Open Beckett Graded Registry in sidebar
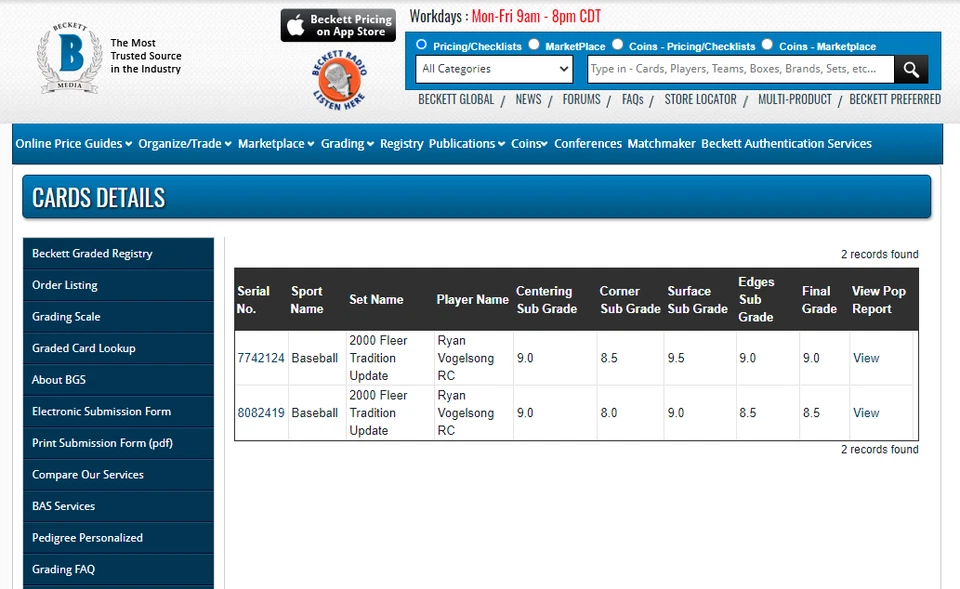The width and height of the screenshot is (960, 589). pos(118,253)
